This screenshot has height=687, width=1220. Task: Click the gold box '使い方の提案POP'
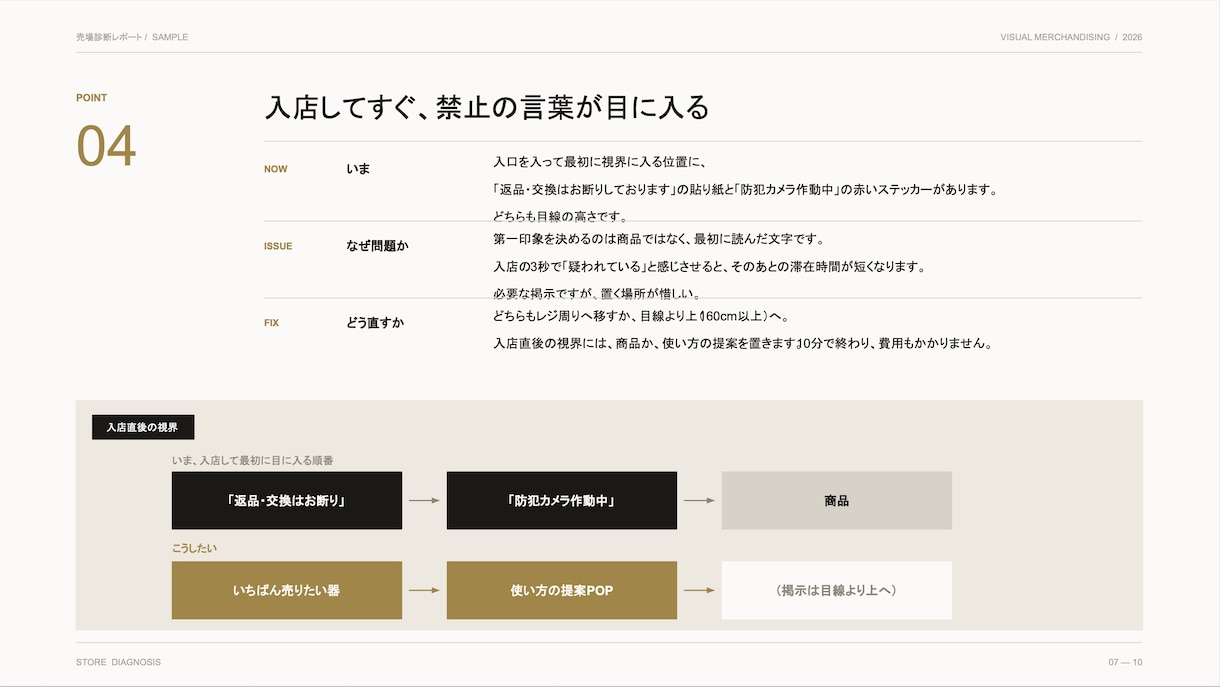[x=562, y=590]
